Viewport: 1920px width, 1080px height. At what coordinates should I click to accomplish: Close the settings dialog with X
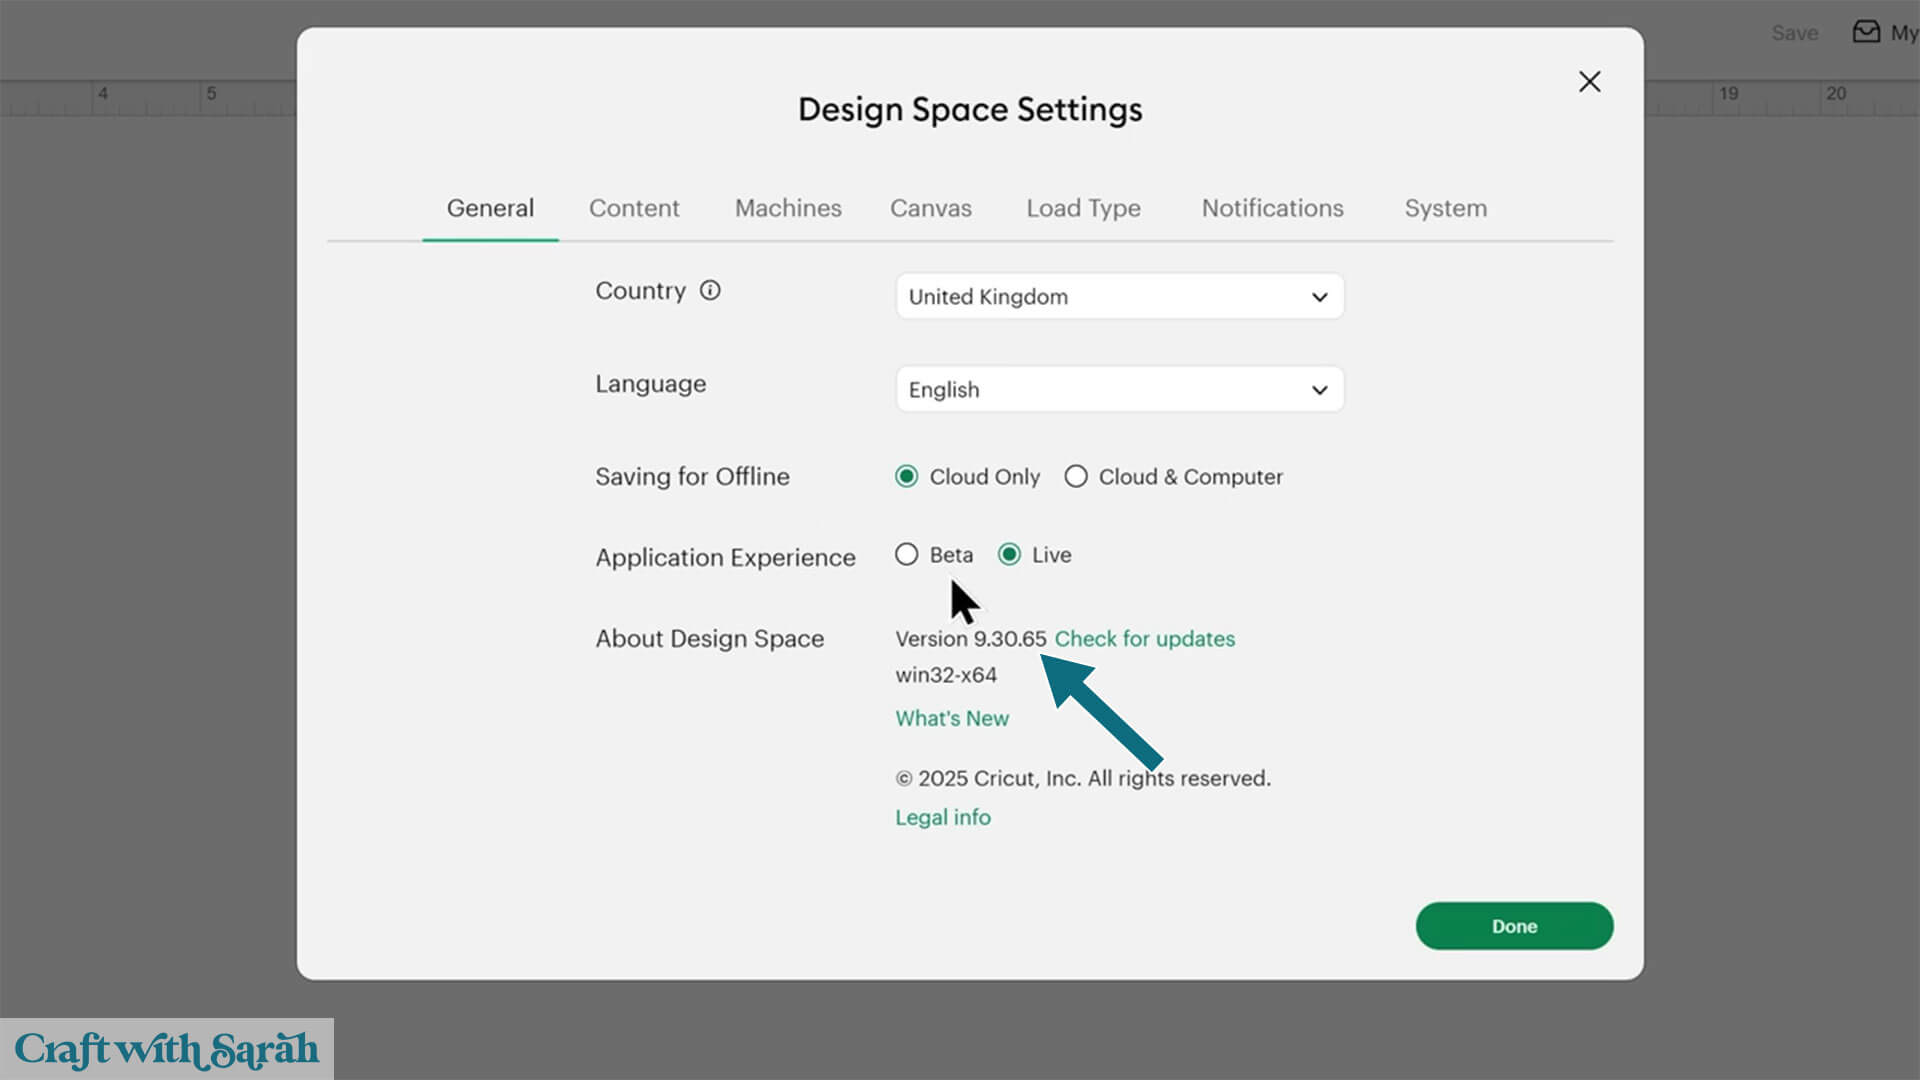(x=1589, y=82)
